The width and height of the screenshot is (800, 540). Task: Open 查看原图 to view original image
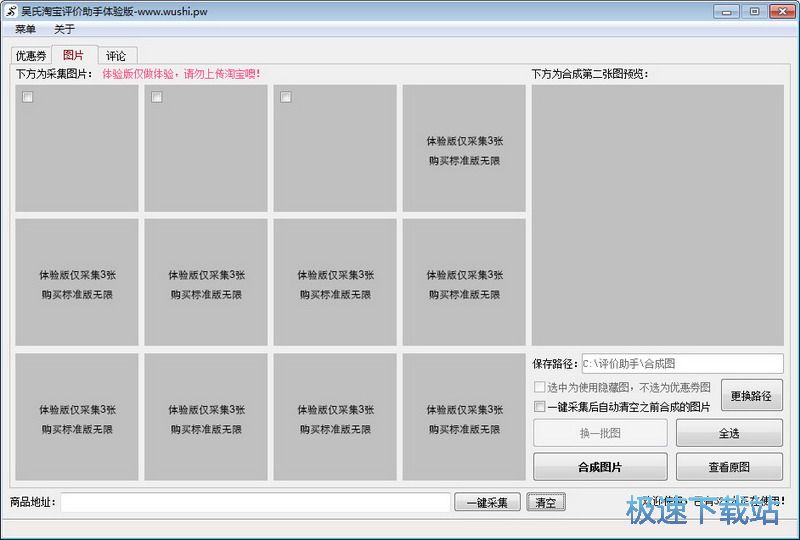(x=729, y=467)
